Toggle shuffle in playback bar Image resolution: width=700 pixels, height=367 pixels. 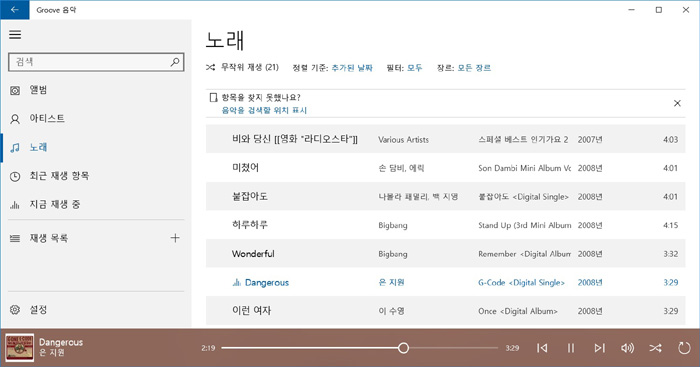point(655,348)
